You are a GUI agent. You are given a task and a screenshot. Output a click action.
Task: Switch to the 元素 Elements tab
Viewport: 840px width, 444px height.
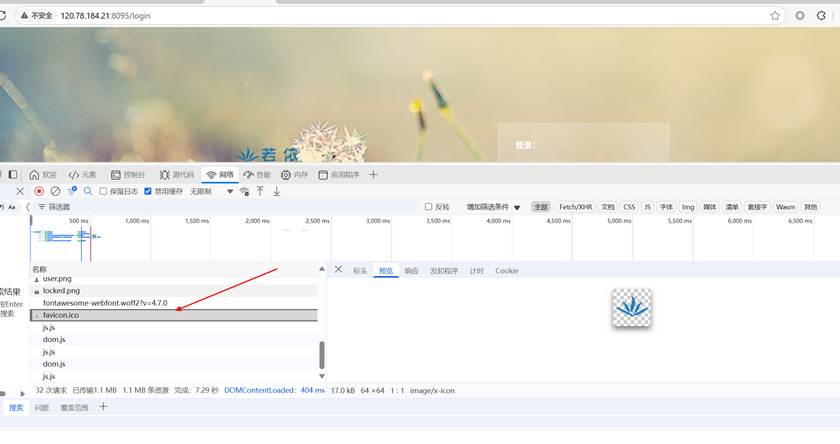point(82,175)
